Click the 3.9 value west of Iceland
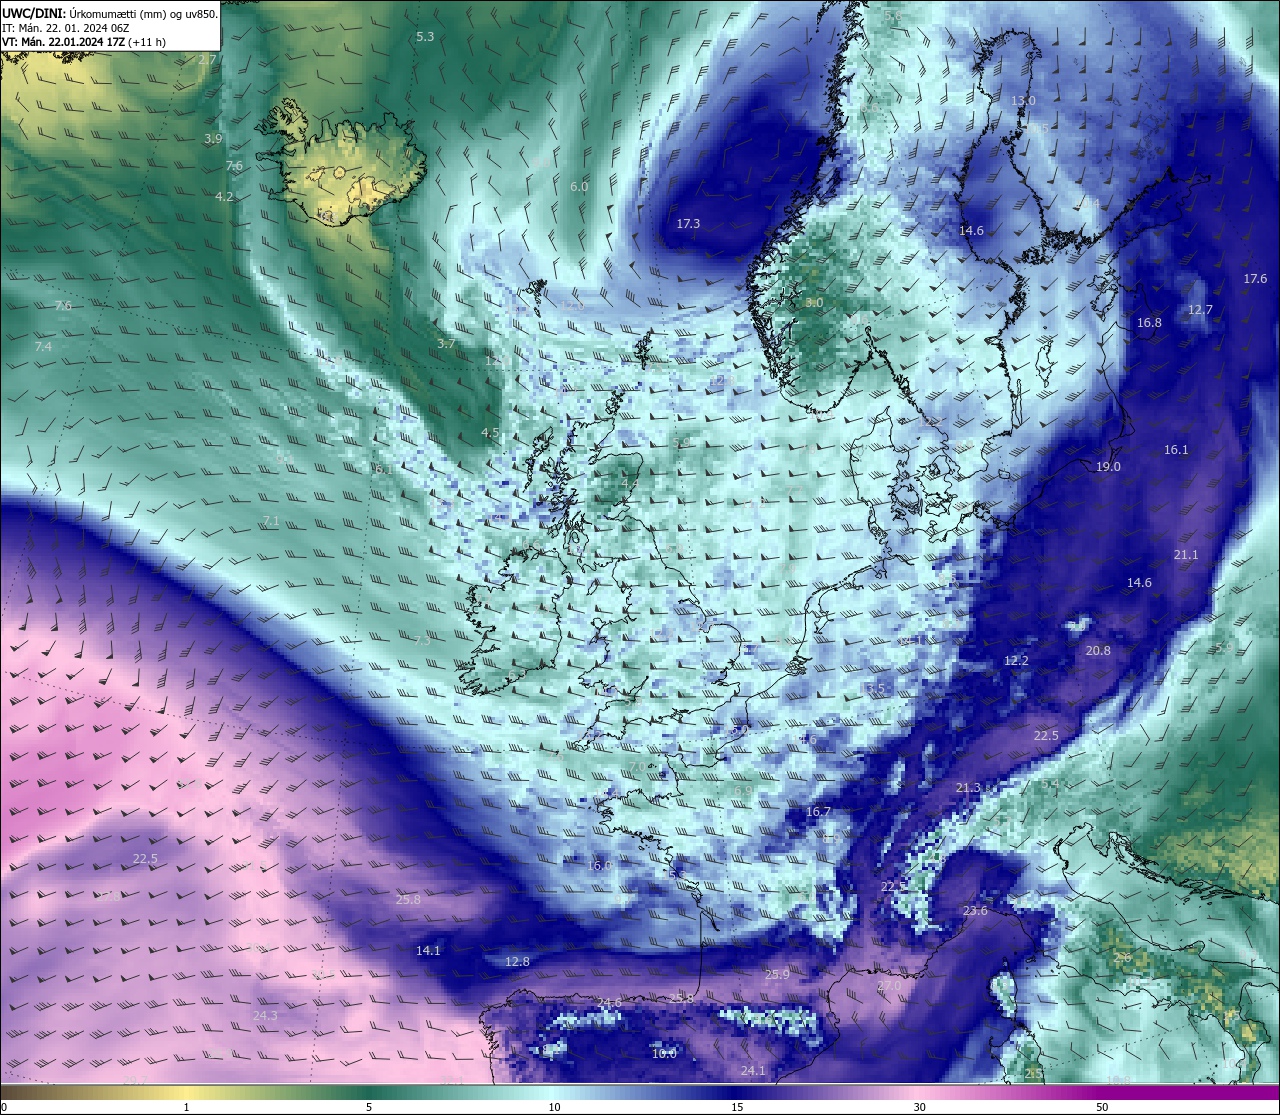The height and width of the screenshot is (1115, 1280). coord(213,139)
